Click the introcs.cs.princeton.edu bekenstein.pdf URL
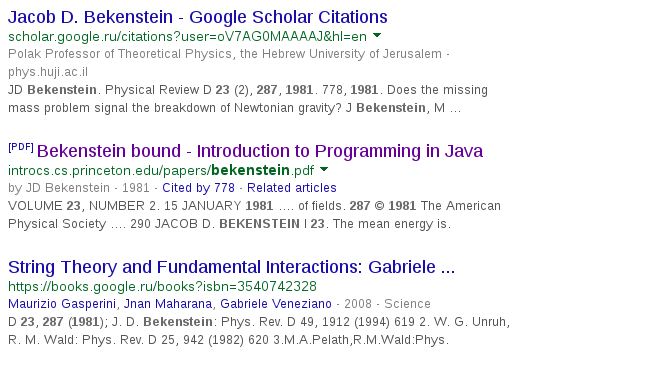The height and width of the screenshot is (372, 659). [x=161, y=171]
